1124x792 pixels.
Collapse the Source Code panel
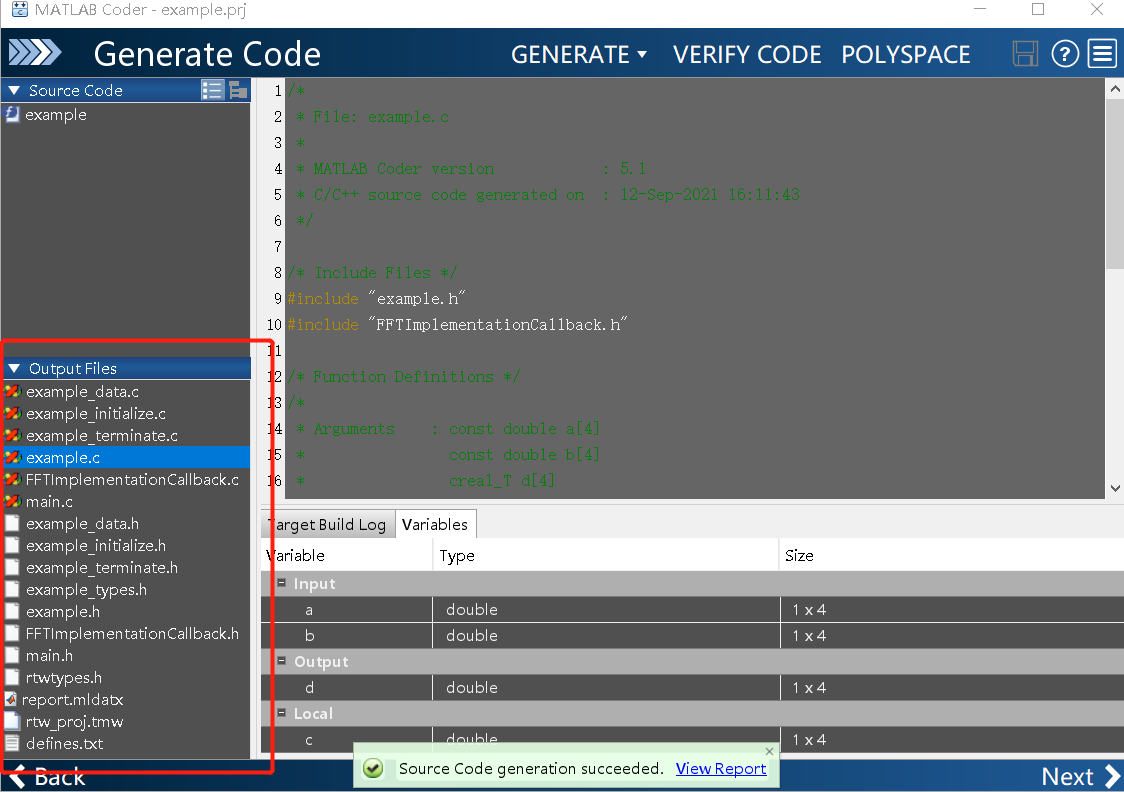coord(14,90)
